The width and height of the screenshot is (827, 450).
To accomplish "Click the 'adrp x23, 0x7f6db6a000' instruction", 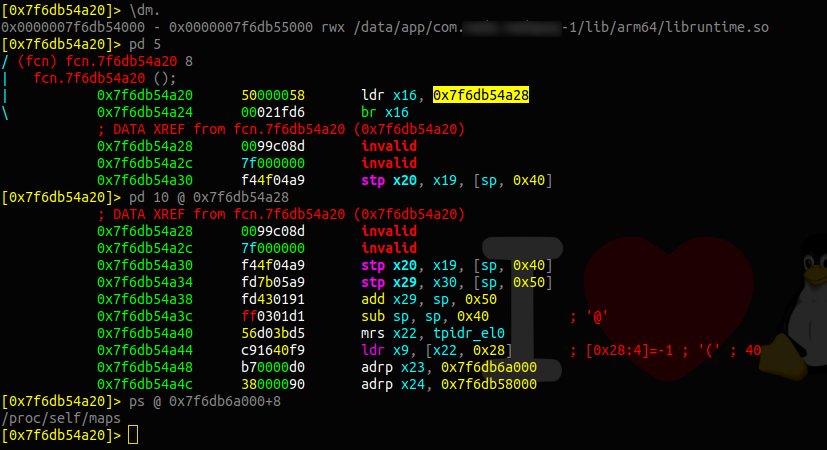I will (449, 367).
